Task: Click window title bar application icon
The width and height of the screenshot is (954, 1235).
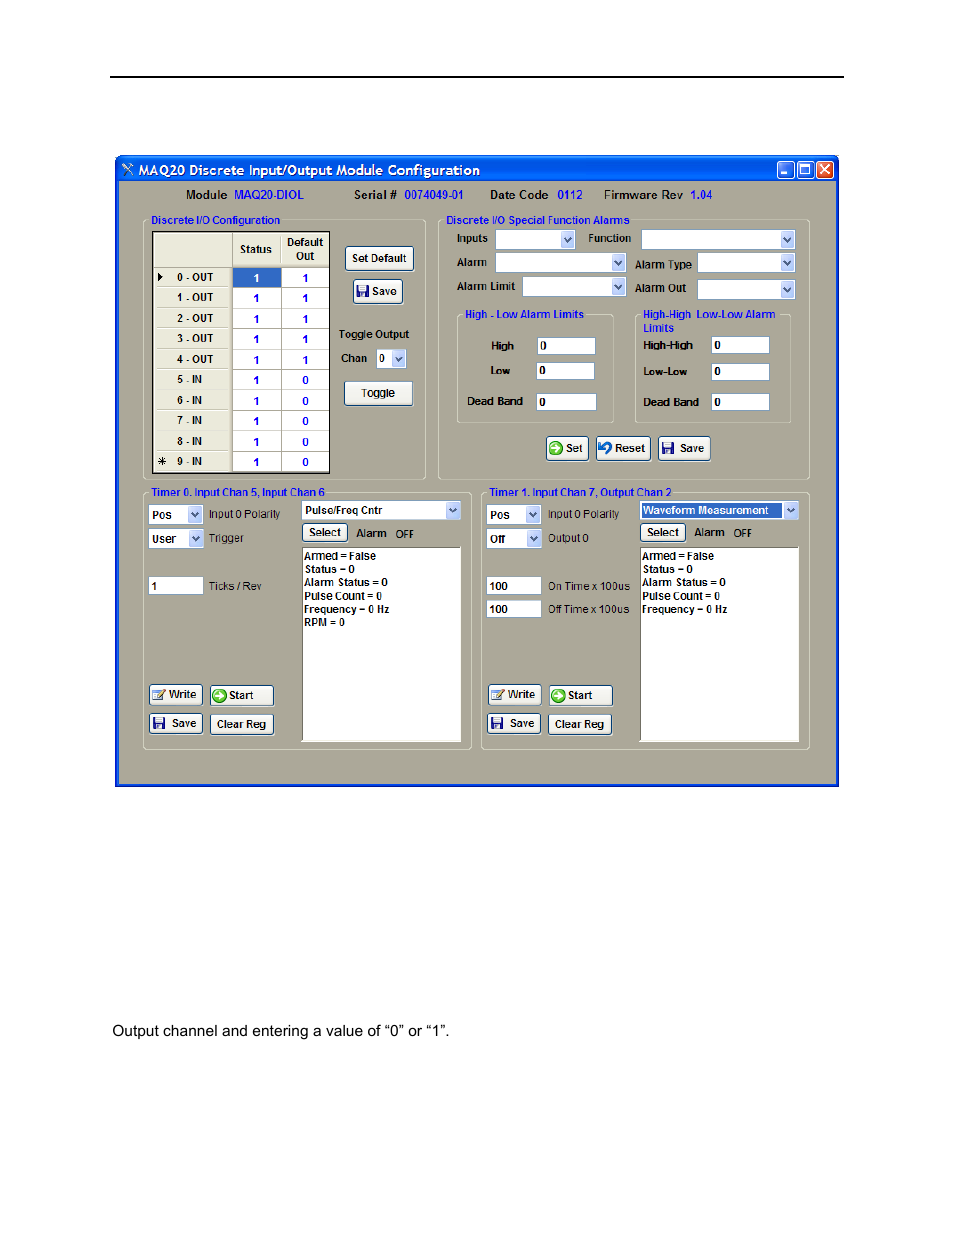Action: point(128,170)
